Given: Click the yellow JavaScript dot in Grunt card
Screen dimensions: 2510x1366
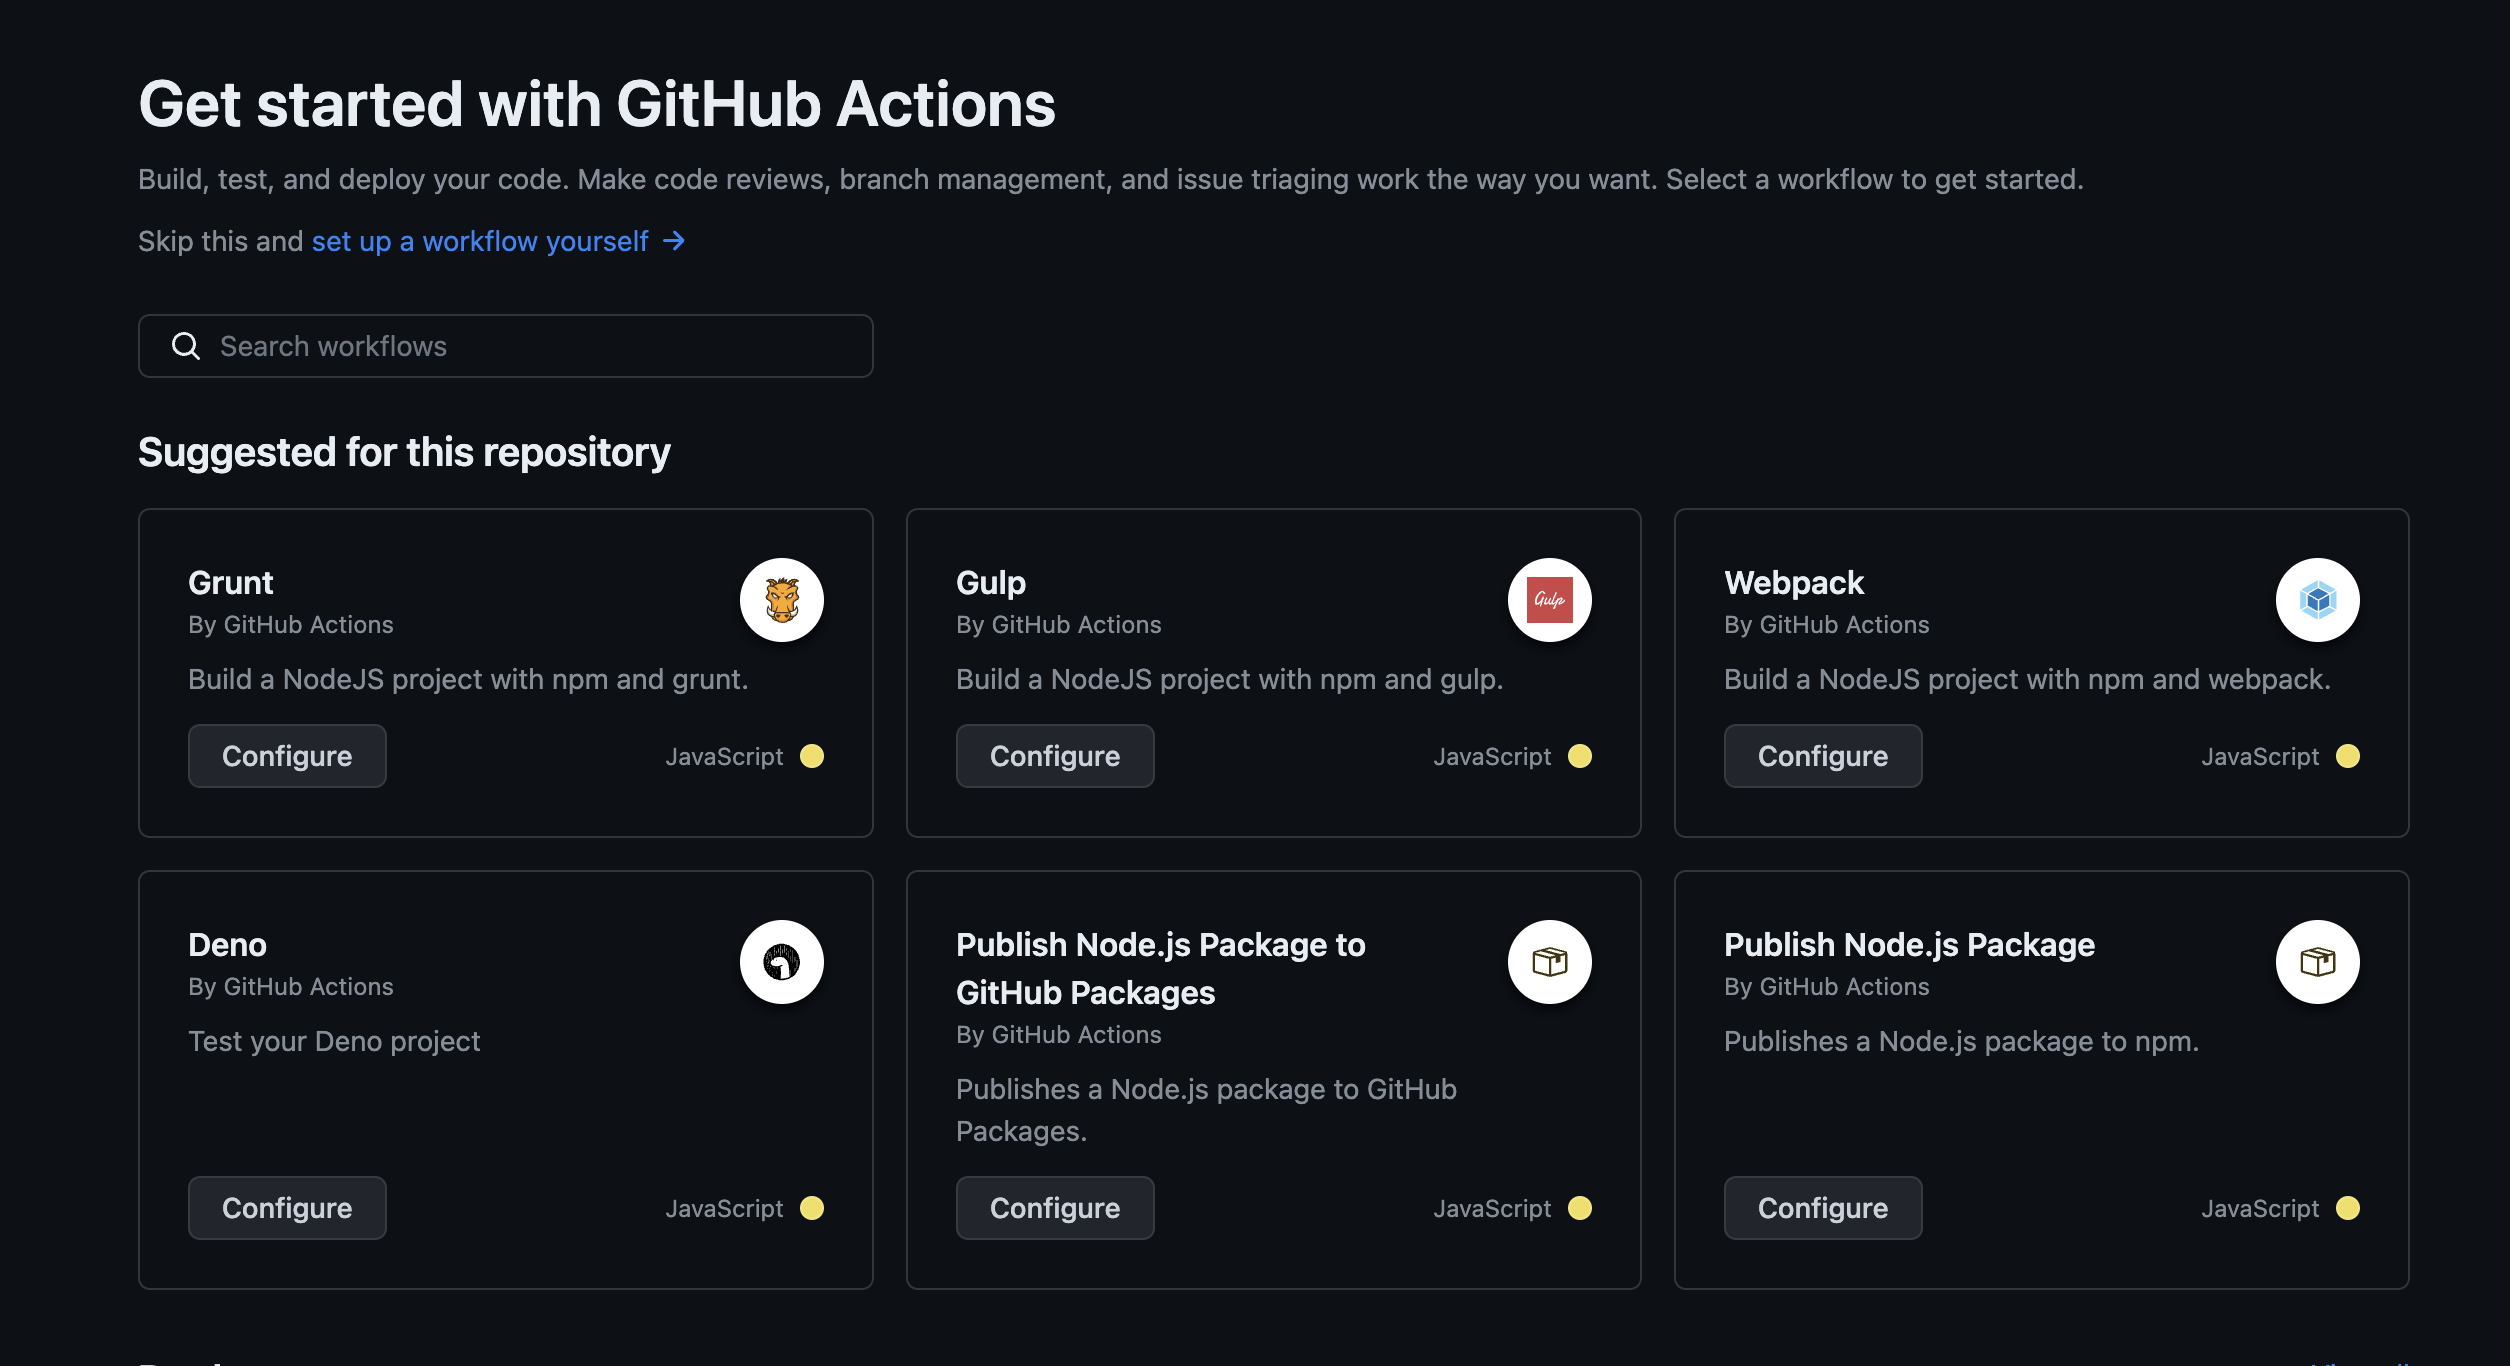Looking at the screenshot, I should point(812,756).
